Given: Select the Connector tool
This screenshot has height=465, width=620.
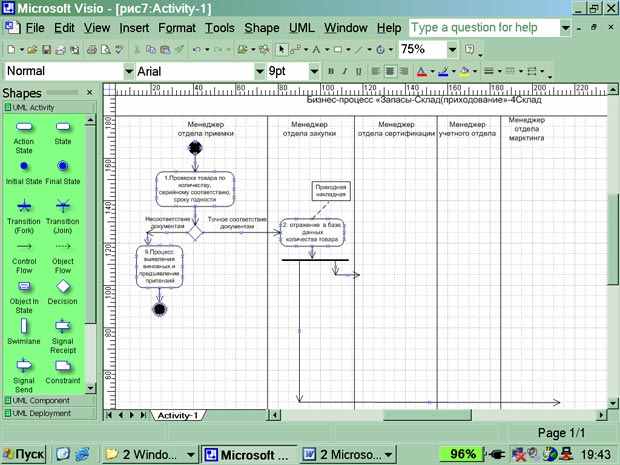Looking at the screenshot, I should [x=295, y=49].
